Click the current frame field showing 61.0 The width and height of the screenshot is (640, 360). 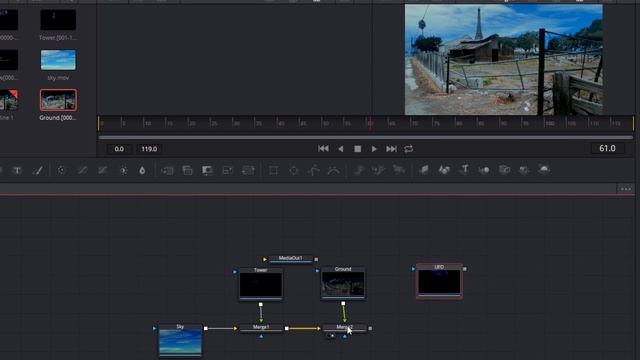point(607,149)
